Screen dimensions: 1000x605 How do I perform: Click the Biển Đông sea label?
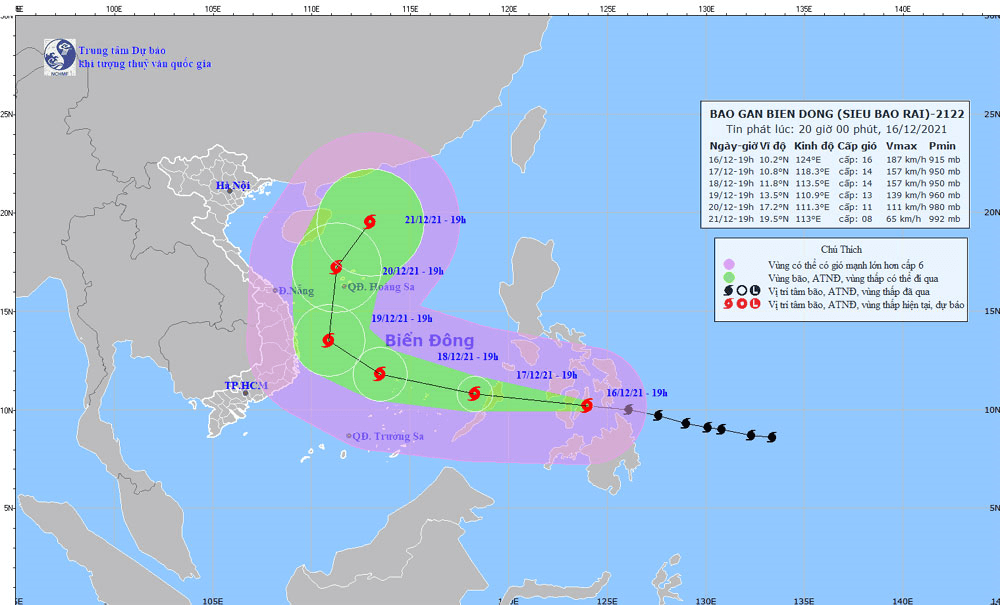pos(430,340)
